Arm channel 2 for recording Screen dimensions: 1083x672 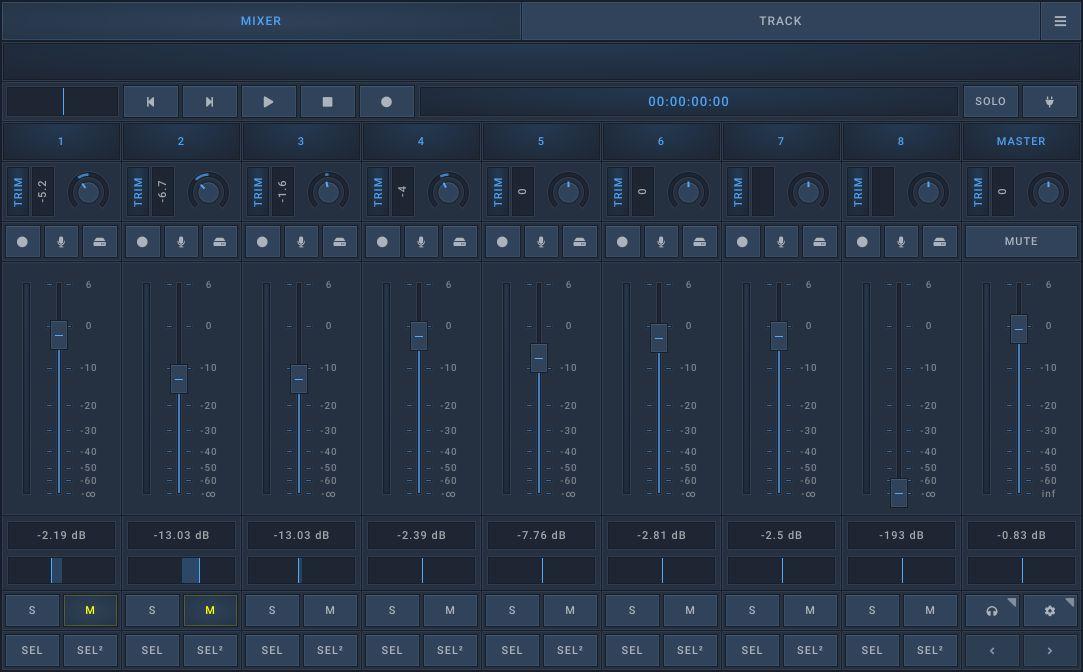point(142,242)
